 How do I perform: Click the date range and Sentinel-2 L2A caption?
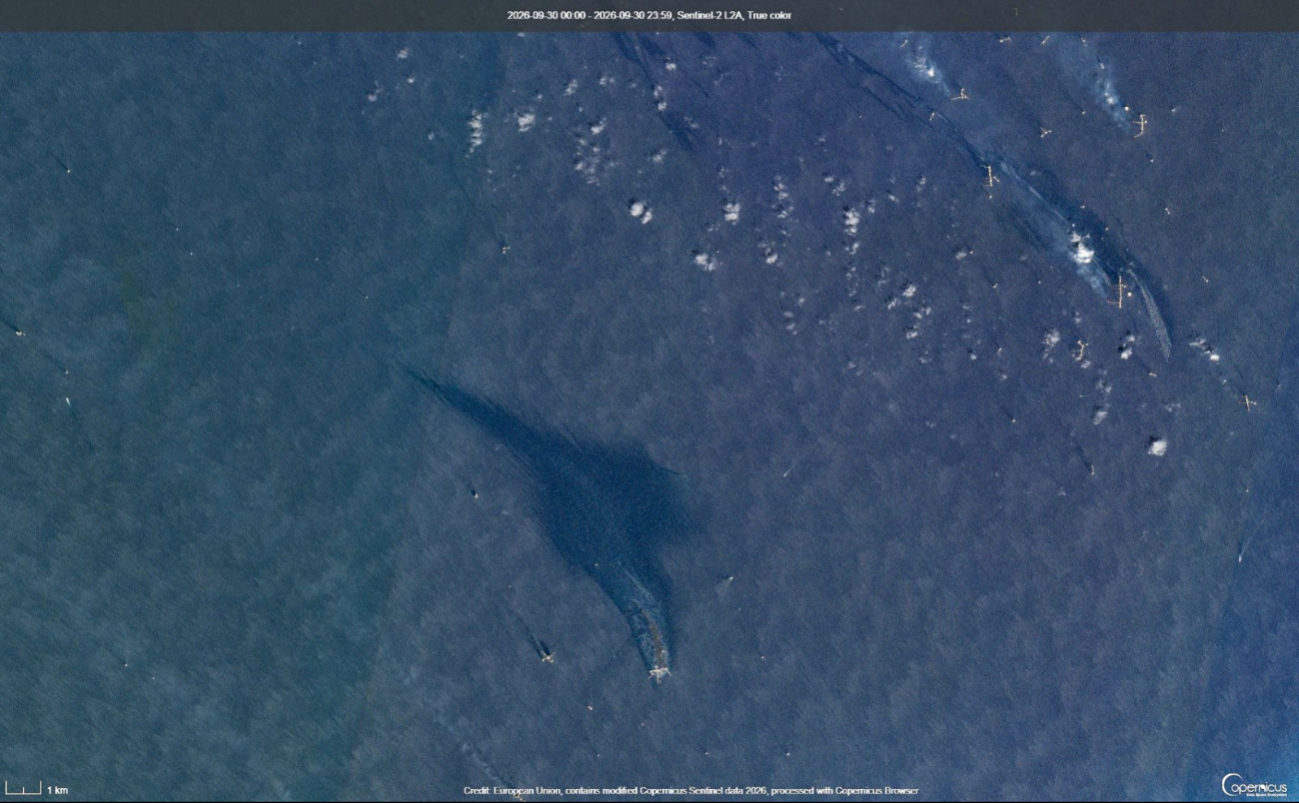[x=649, y=15]
